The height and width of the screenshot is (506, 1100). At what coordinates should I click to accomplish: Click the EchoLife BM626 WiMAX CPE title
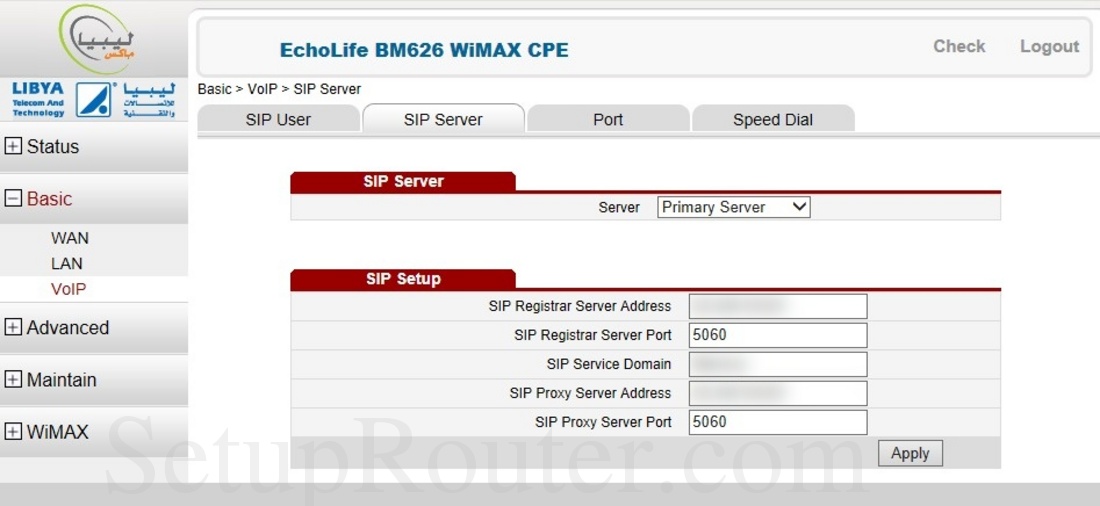[x=424, y=50]
